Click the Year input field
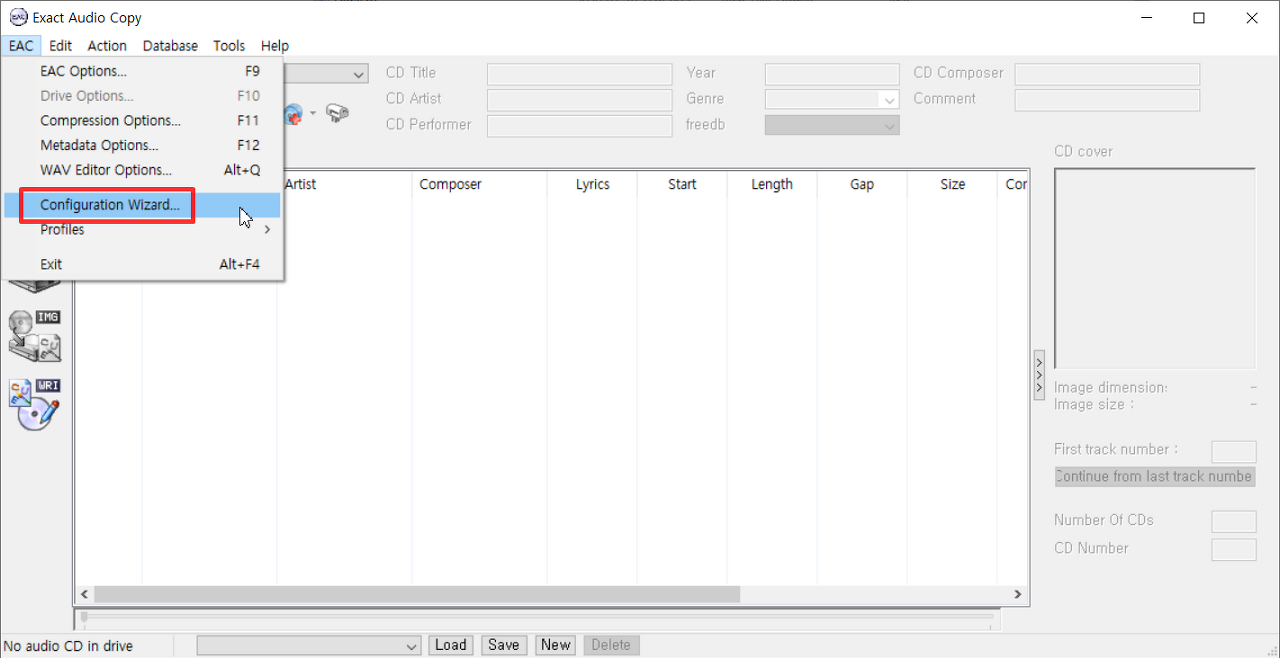The width and height of the screenshot is (1280, 658). (832, 74)
